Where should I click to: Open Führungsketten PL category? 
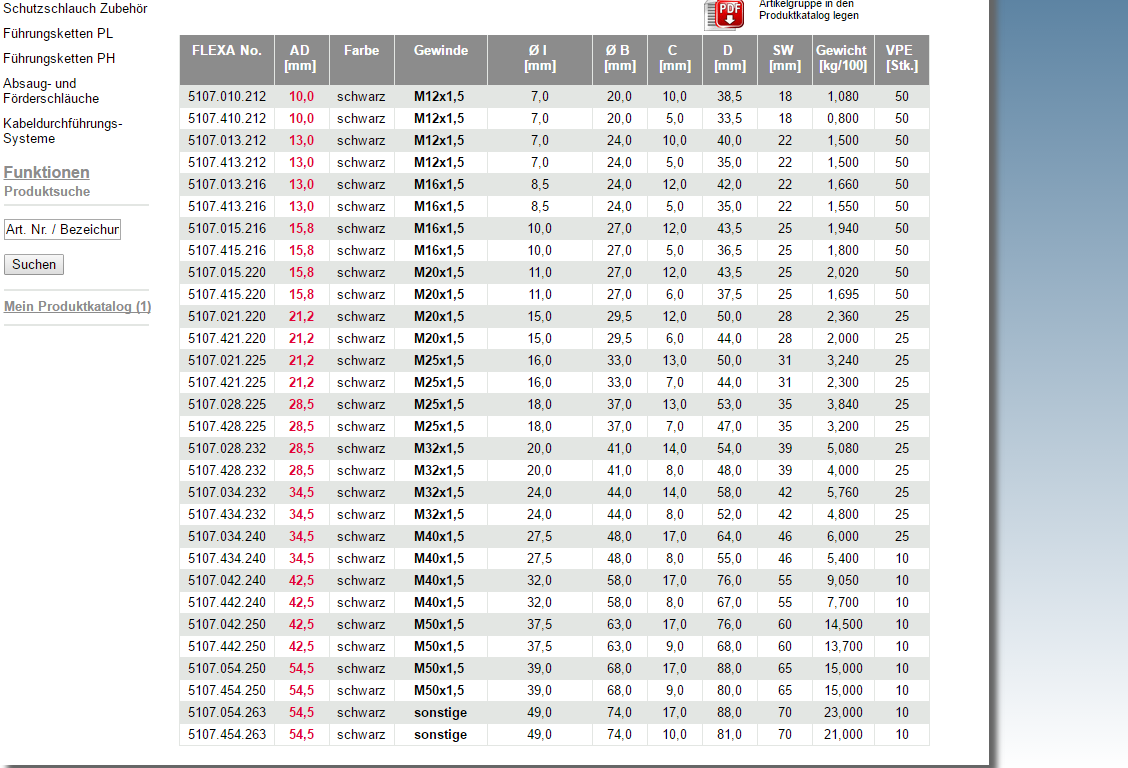pos(58,33)
